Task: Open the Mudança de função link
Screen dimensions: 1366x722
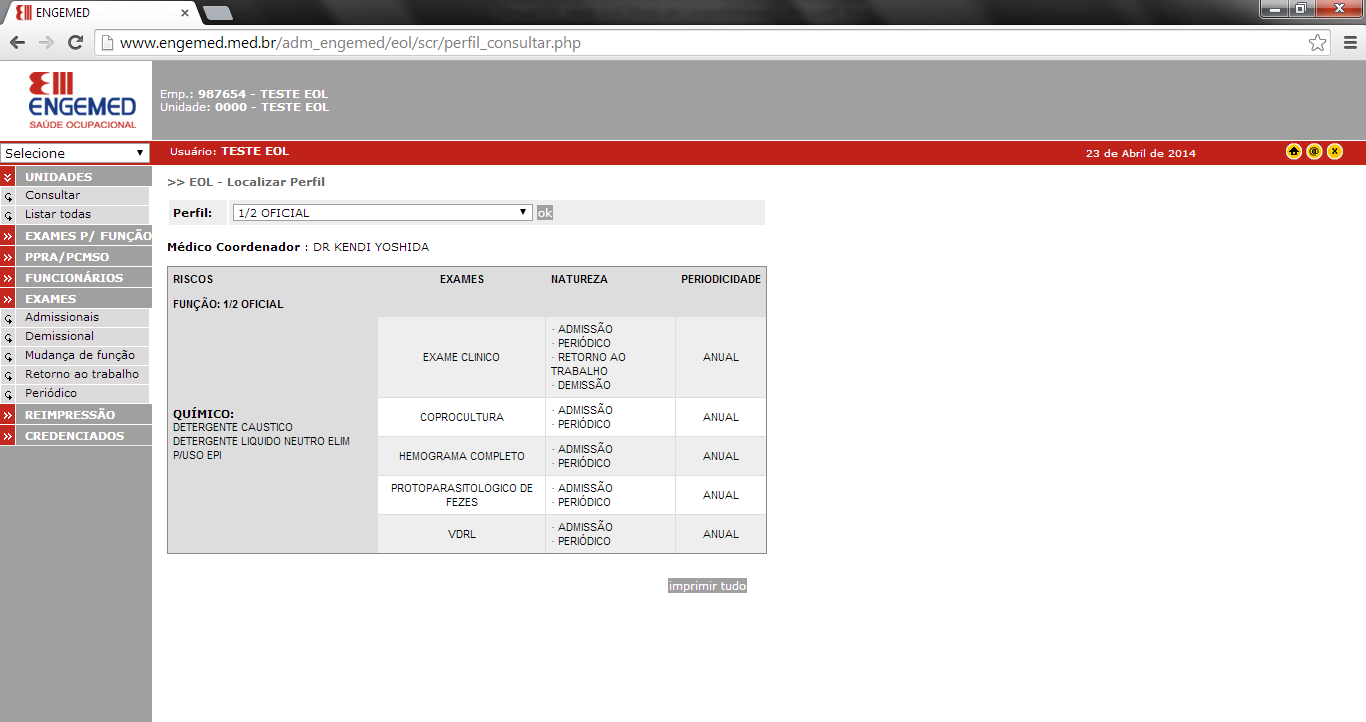Action: tap(80, 355)
